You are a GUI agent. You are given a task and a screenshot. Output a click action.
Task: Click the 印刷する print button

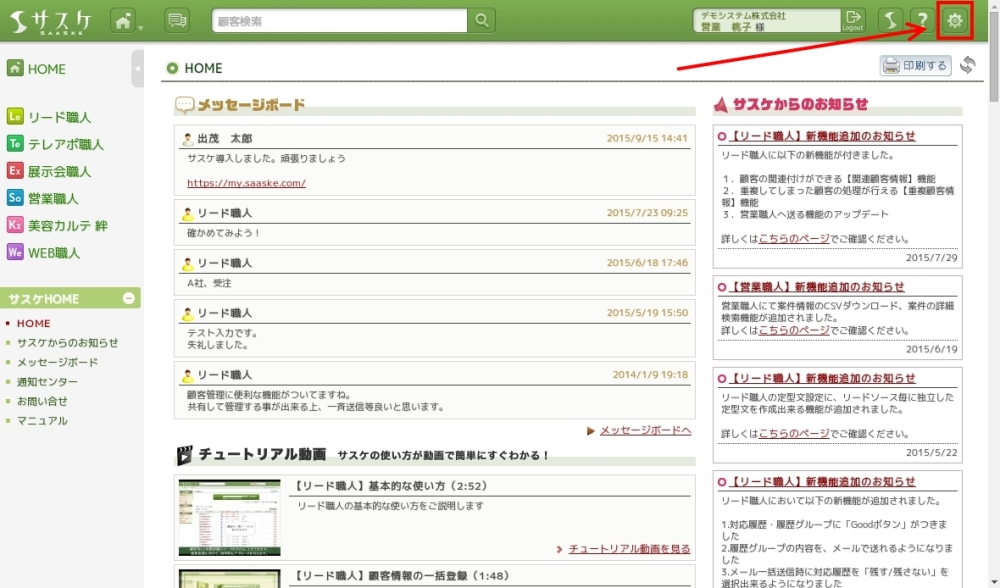(x=915, y=66)
